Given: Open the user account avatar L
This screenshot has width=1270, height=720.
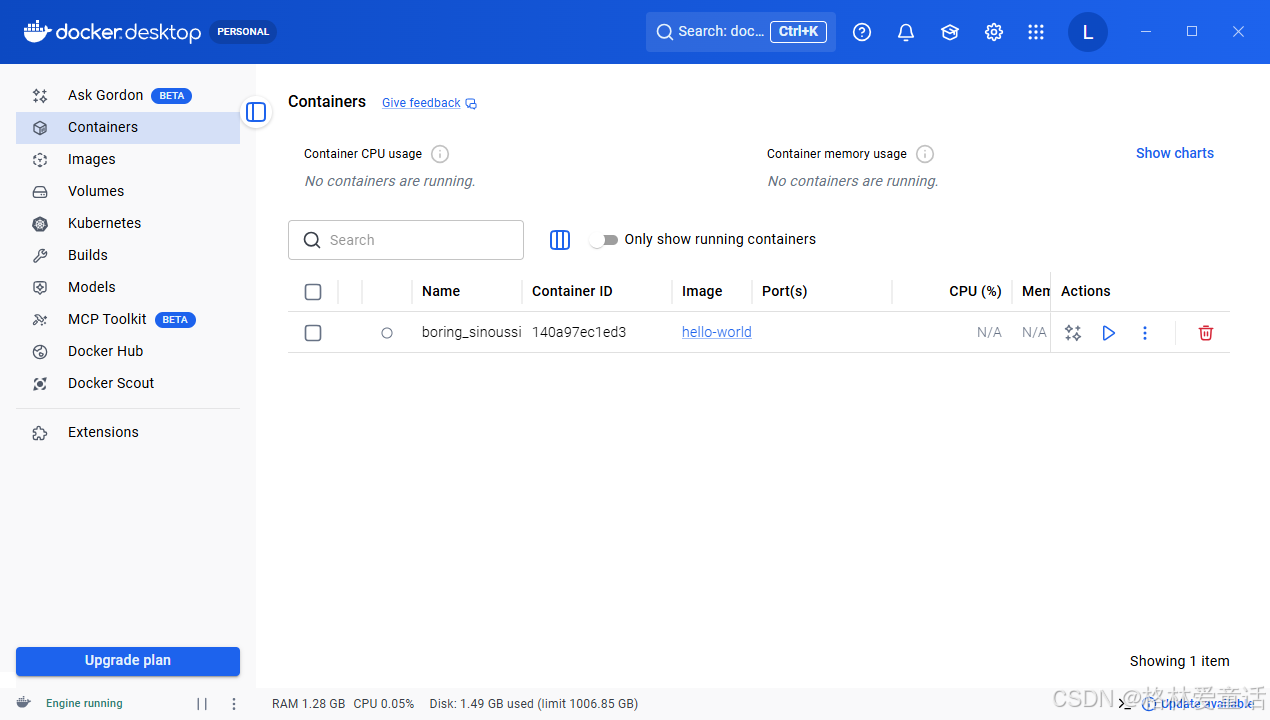Looking at the screenshot, I should 1088,32.
